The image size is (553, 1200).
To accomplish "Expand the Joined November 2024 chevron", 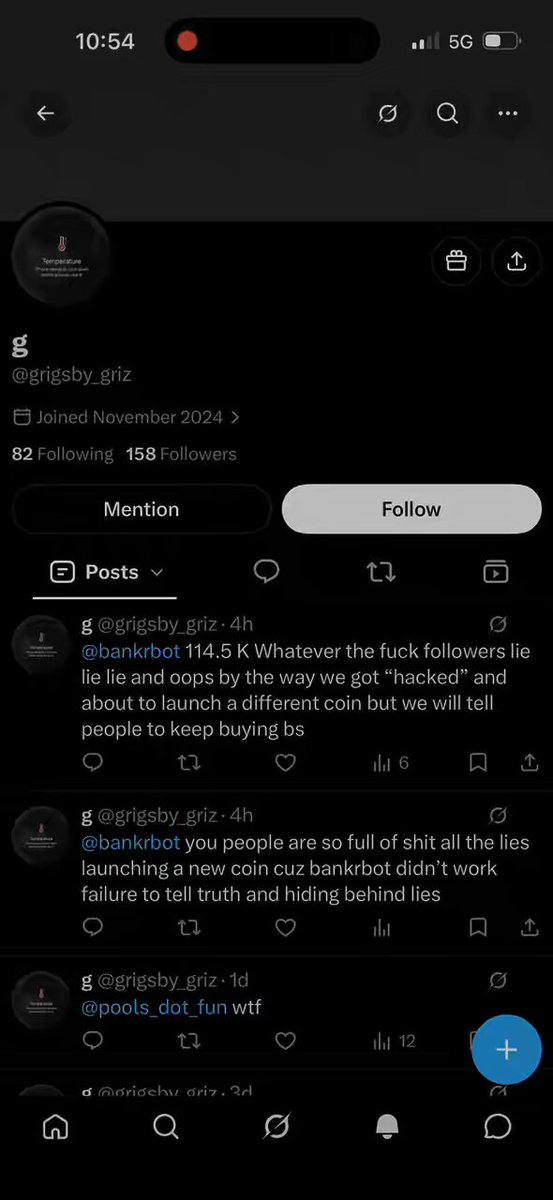I will click(x=235, y=417).
